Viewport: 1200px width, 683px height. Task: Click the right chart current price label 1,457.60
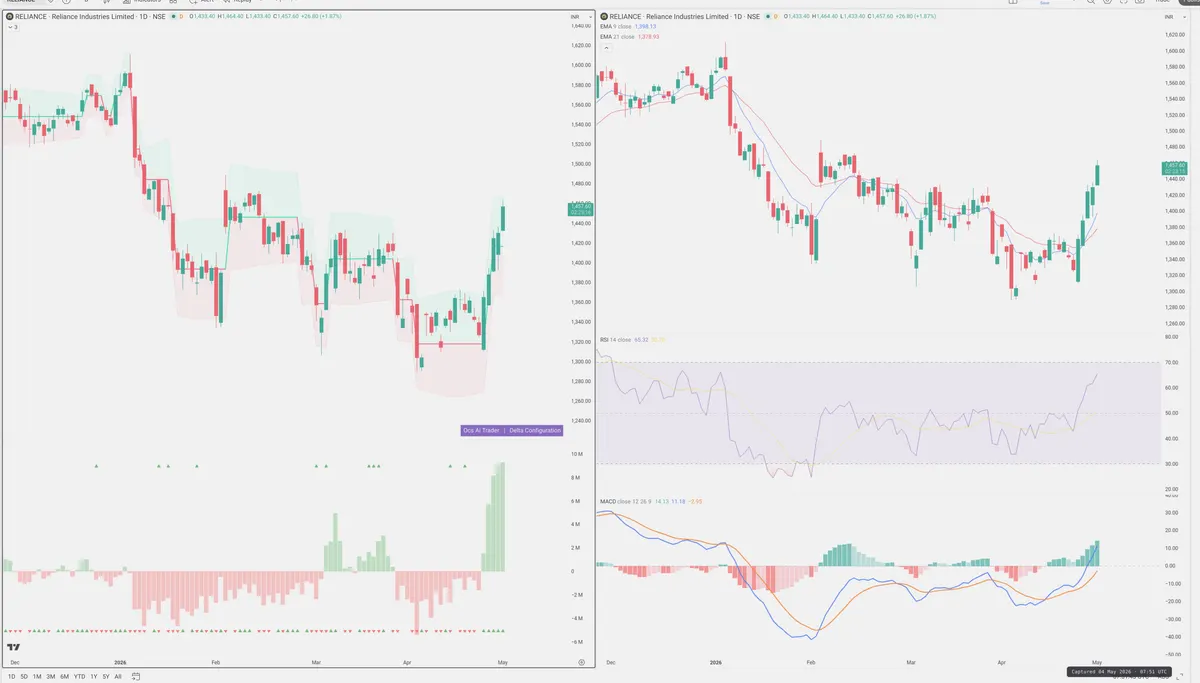click(x=1174, y=167)
